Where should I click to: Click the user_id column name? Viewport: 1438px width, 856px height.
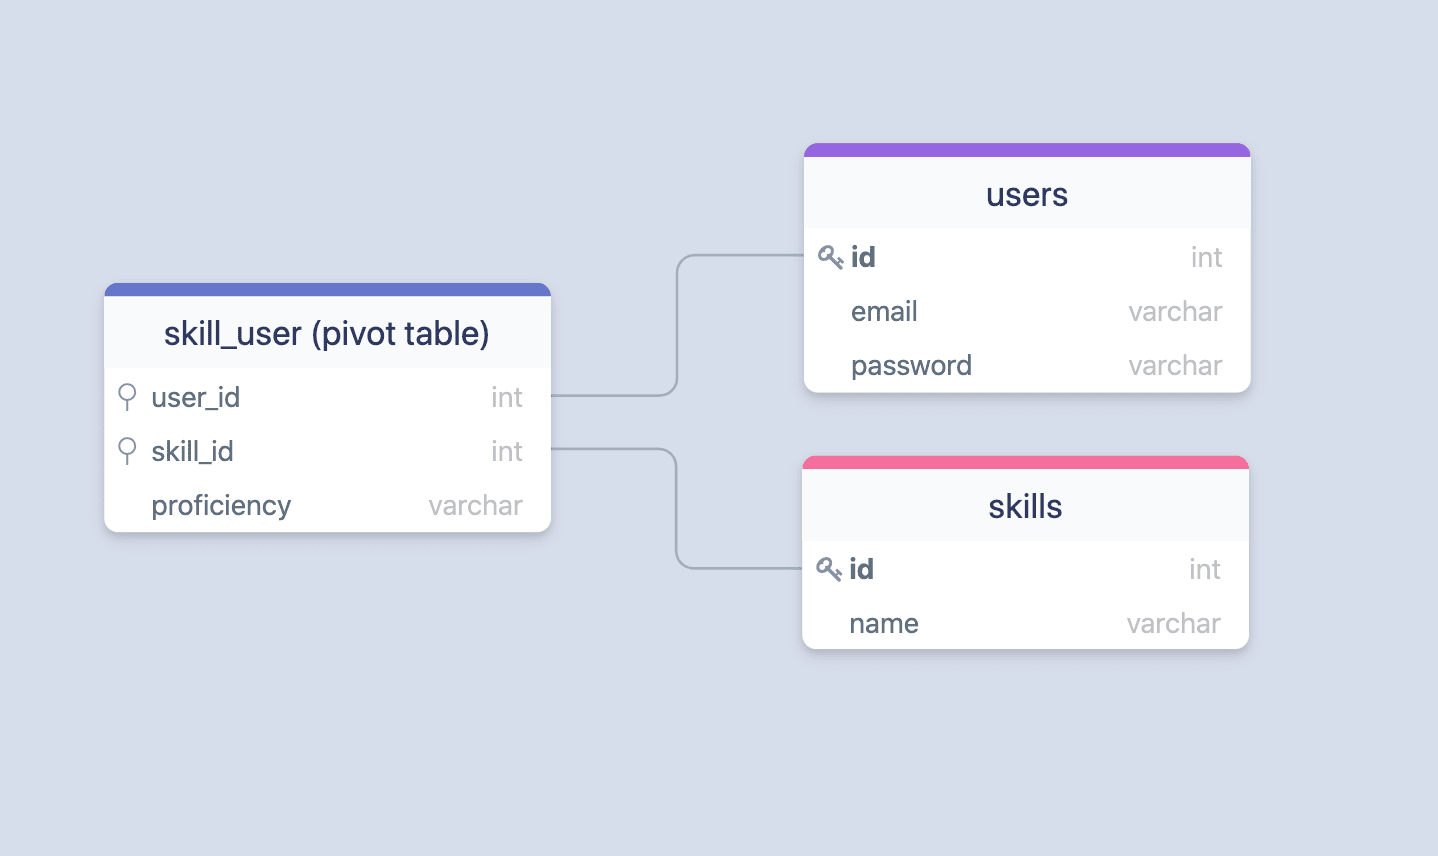click(x=196, y=398)
